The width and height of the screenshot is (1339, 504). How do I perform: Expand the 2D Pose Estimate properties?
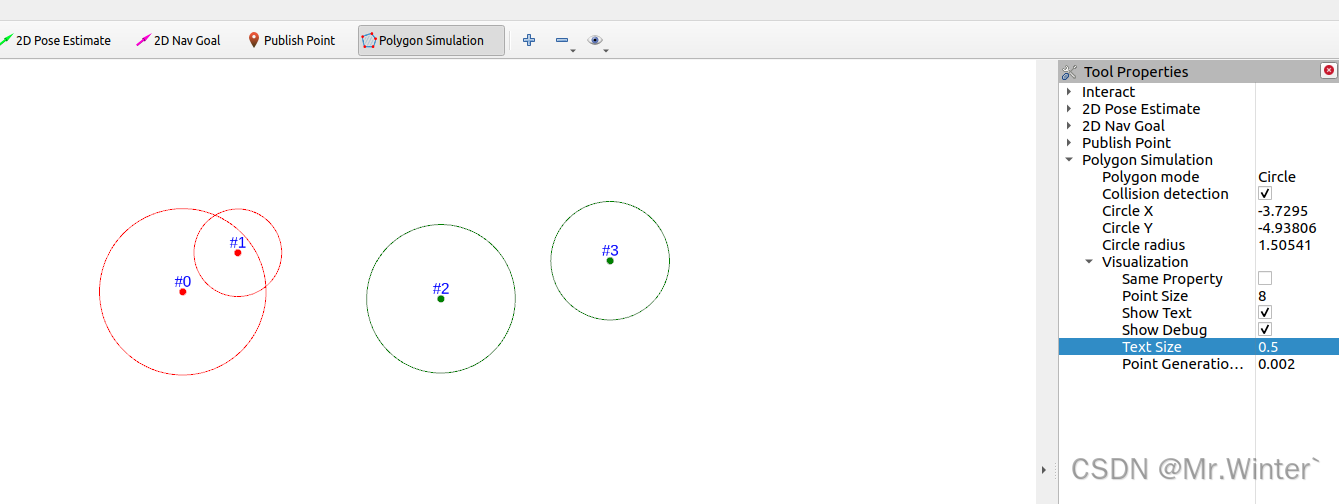pyautogui.click(x=1069, y=109)
